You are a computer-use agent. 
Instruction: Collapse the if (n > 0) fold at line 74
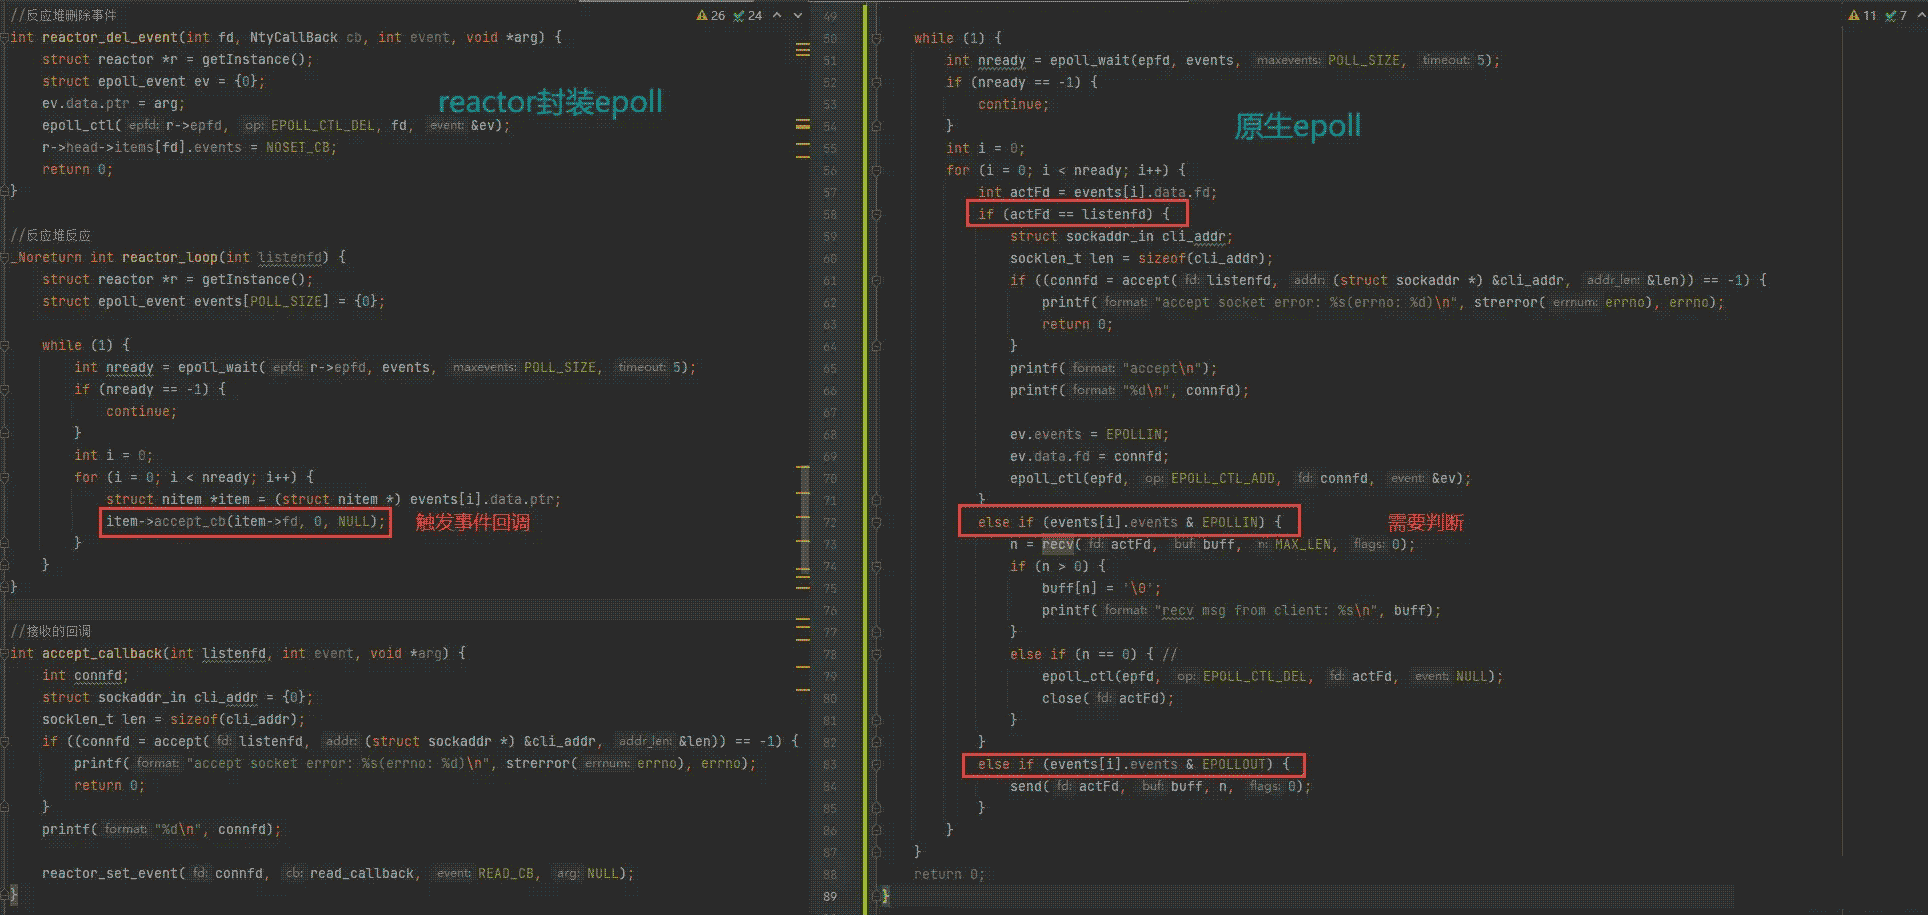[876, 566]
